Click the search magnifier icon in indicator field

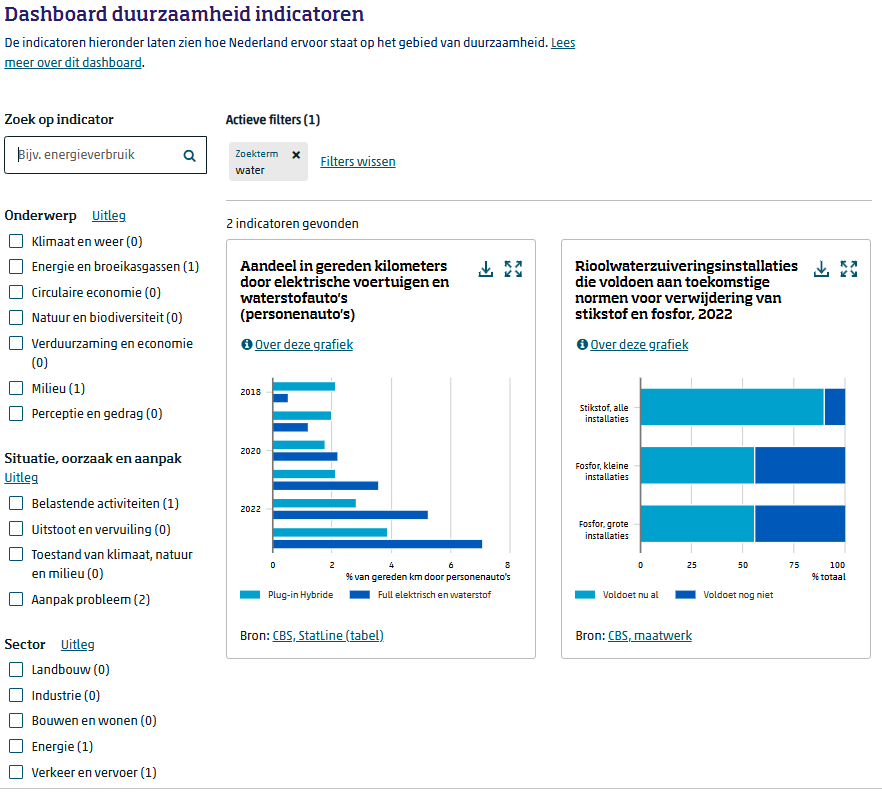[189, 155]
